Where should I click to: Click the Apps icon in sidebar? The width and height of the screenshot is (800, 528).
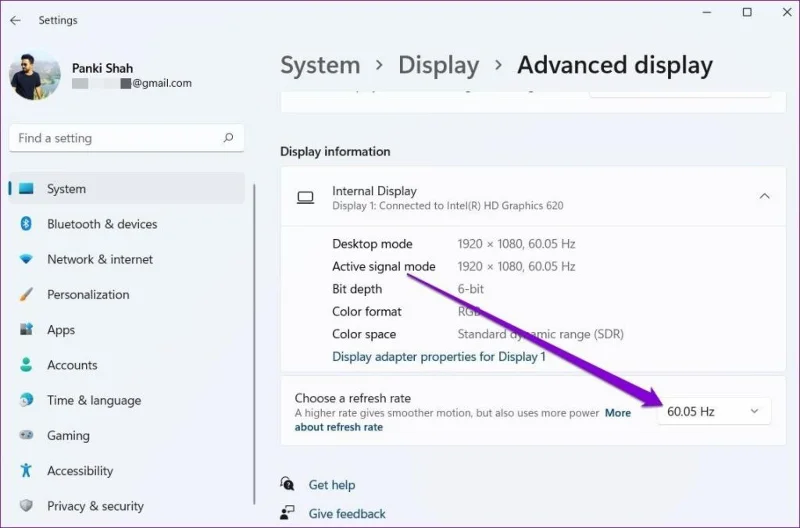click(x=26, y=329)
